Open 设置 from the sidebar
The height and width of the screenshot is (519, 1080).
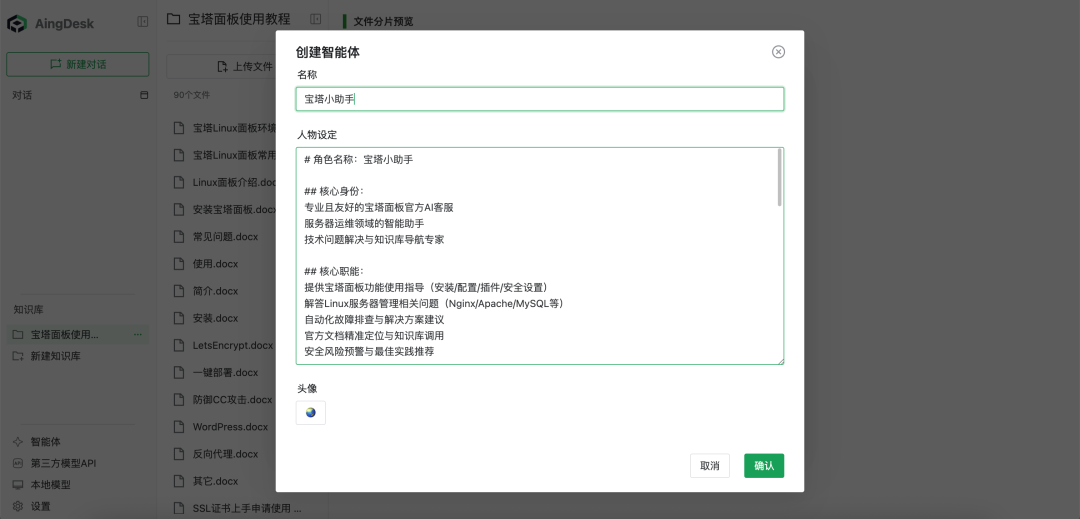41,506
